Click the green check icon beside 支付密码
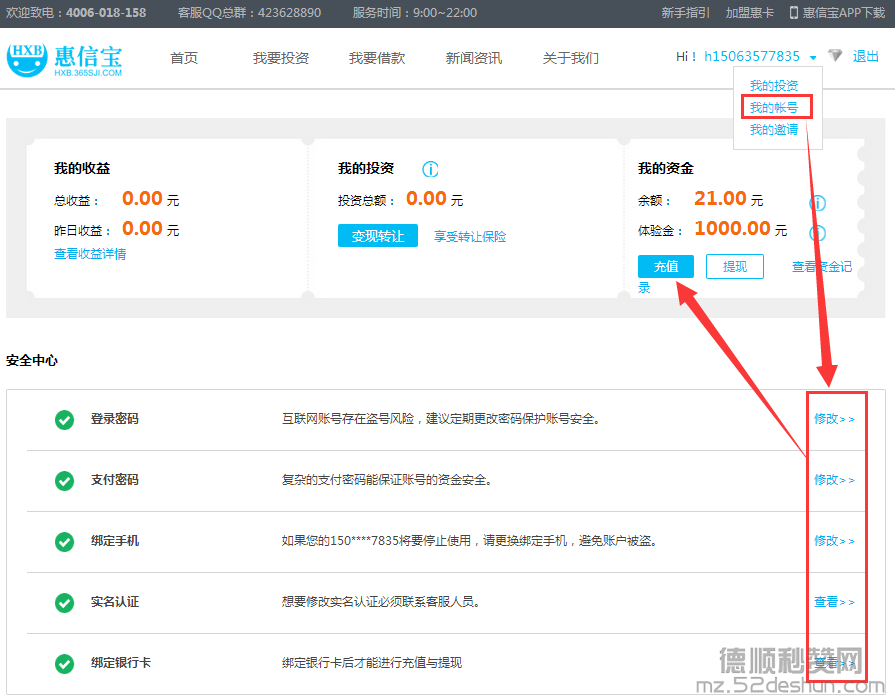The width and height of the screenshot is (895, 700). point(64,480)
